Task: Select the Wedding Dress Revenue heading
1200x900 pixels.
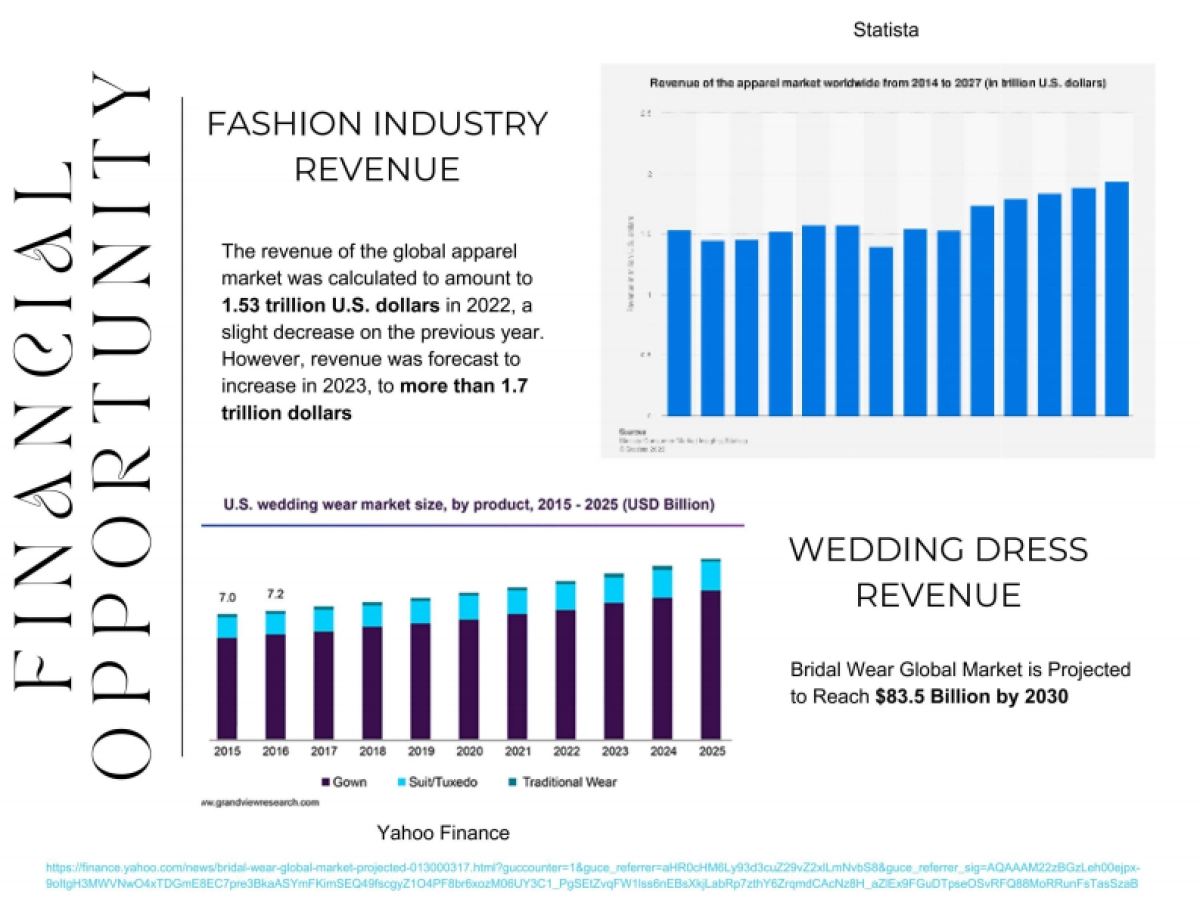Action: point(937,572)
